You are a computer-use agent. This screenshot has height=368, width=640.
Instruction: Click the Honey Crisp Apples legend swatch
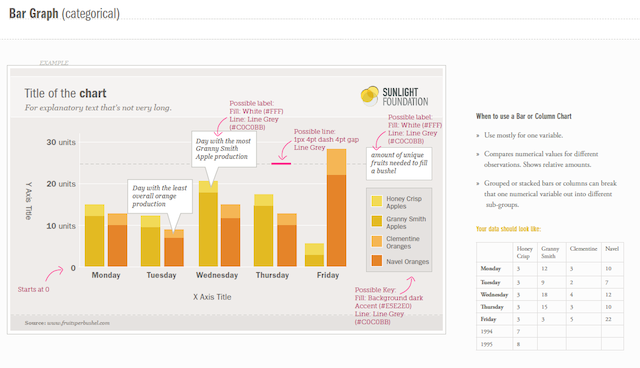[377, 201]
